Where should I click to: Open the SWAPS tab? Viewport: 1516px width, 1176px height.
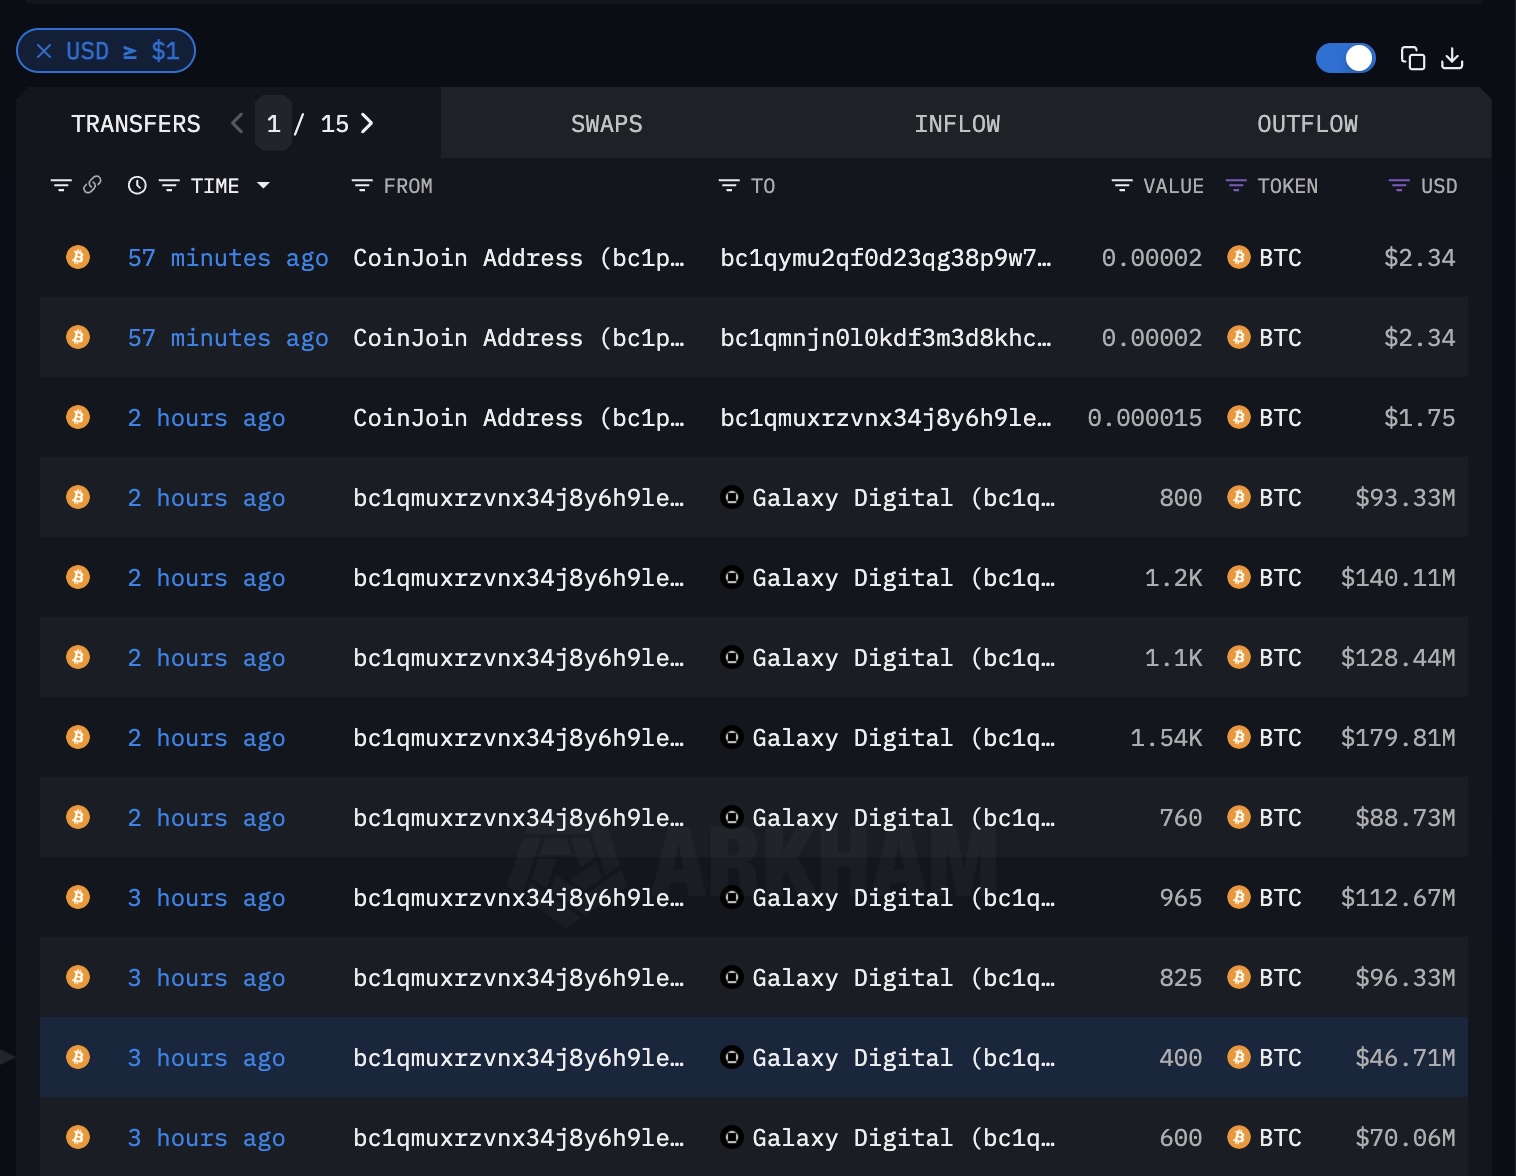click(x=606, y=124)
